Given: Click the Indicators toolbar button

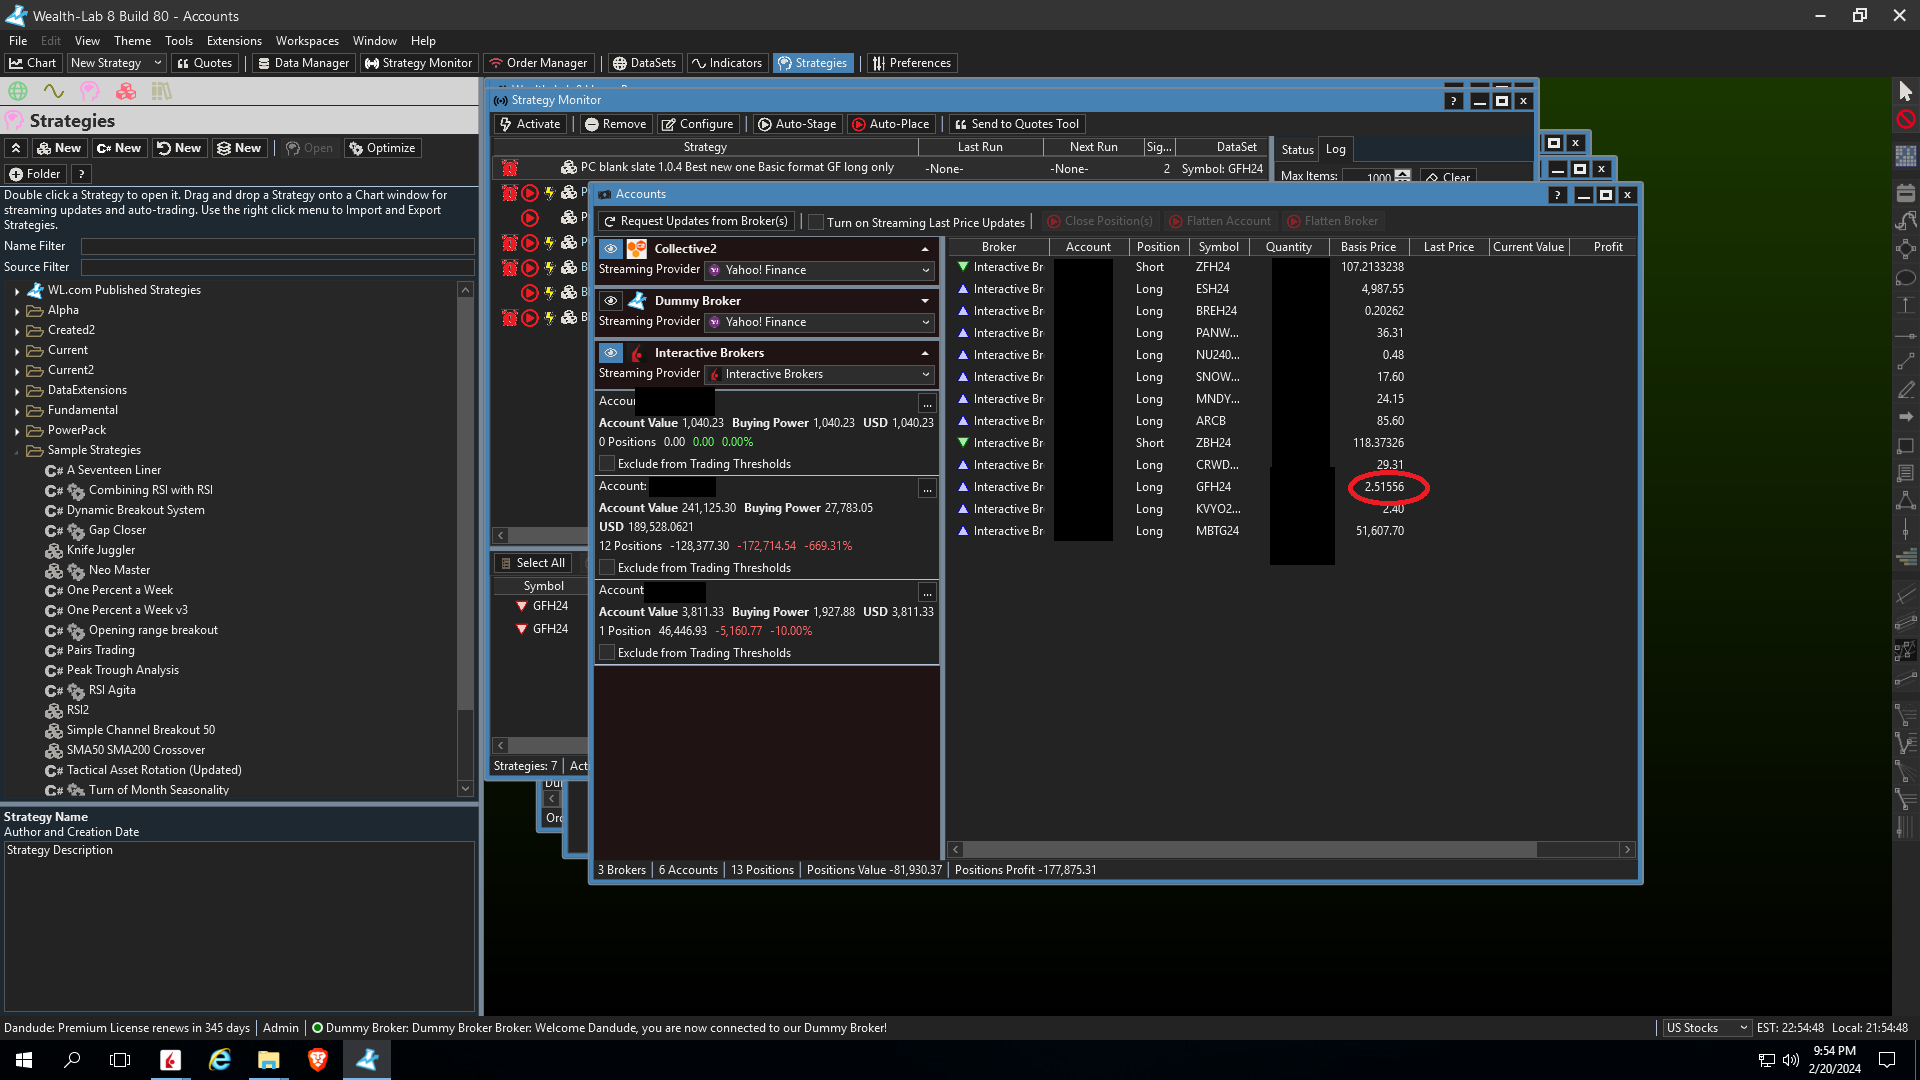Looking at the screenshot, I should click(726, 63).
